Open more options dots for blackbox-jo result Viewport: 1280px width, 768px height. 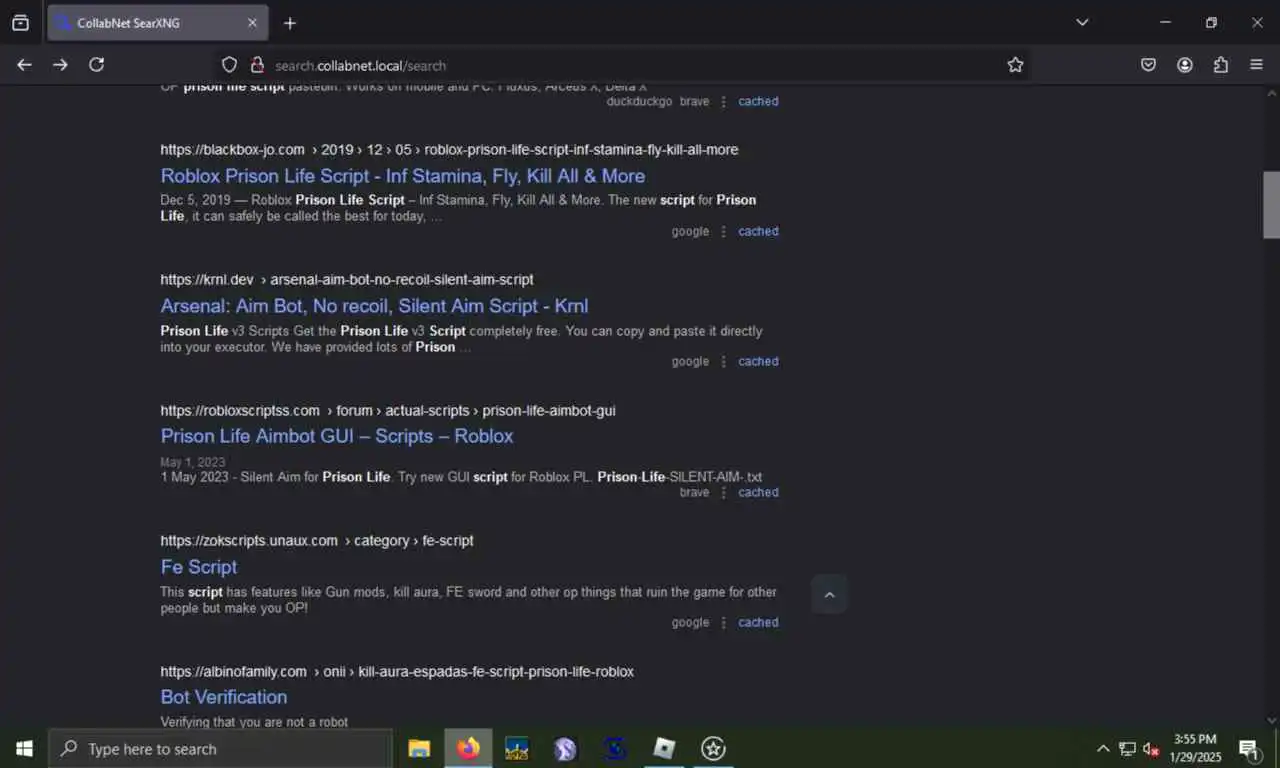[x=723, y=231]
